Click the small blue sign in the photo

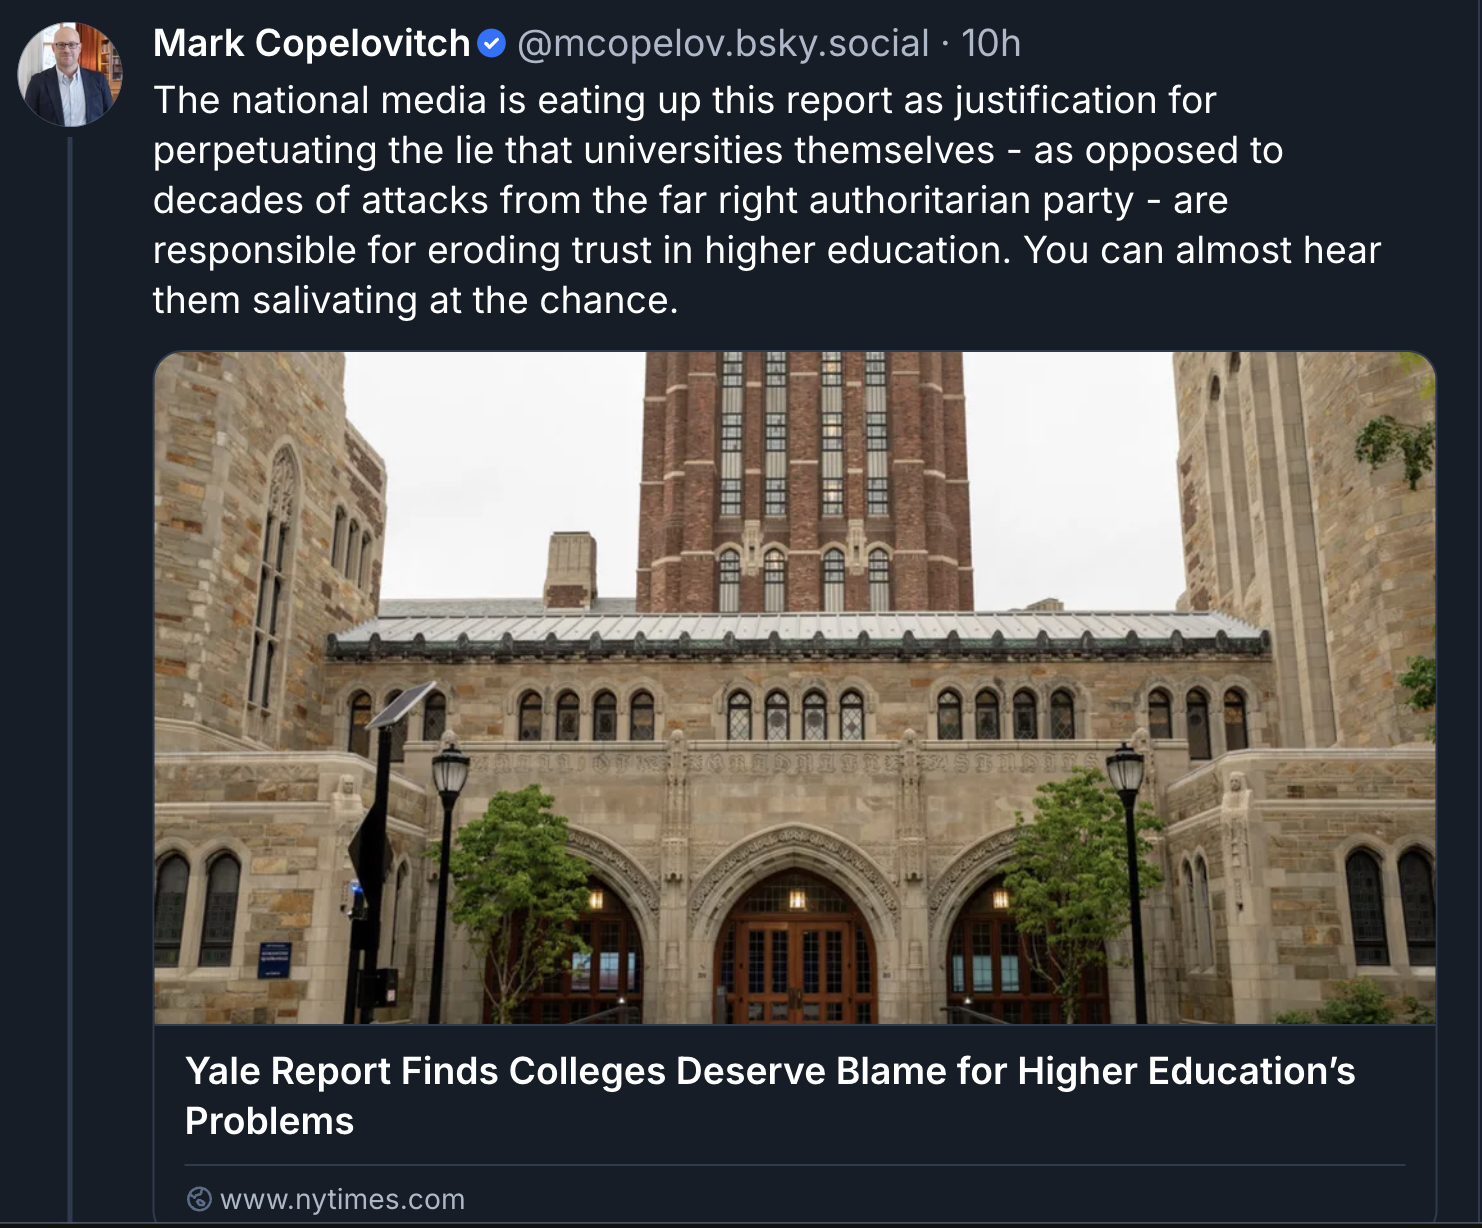pos(274,959)
